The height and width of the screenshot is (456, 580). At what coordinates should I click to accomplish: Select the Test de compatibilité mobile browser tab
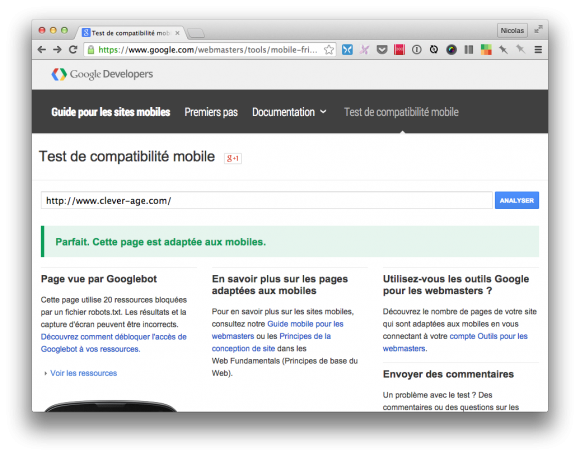129,33
